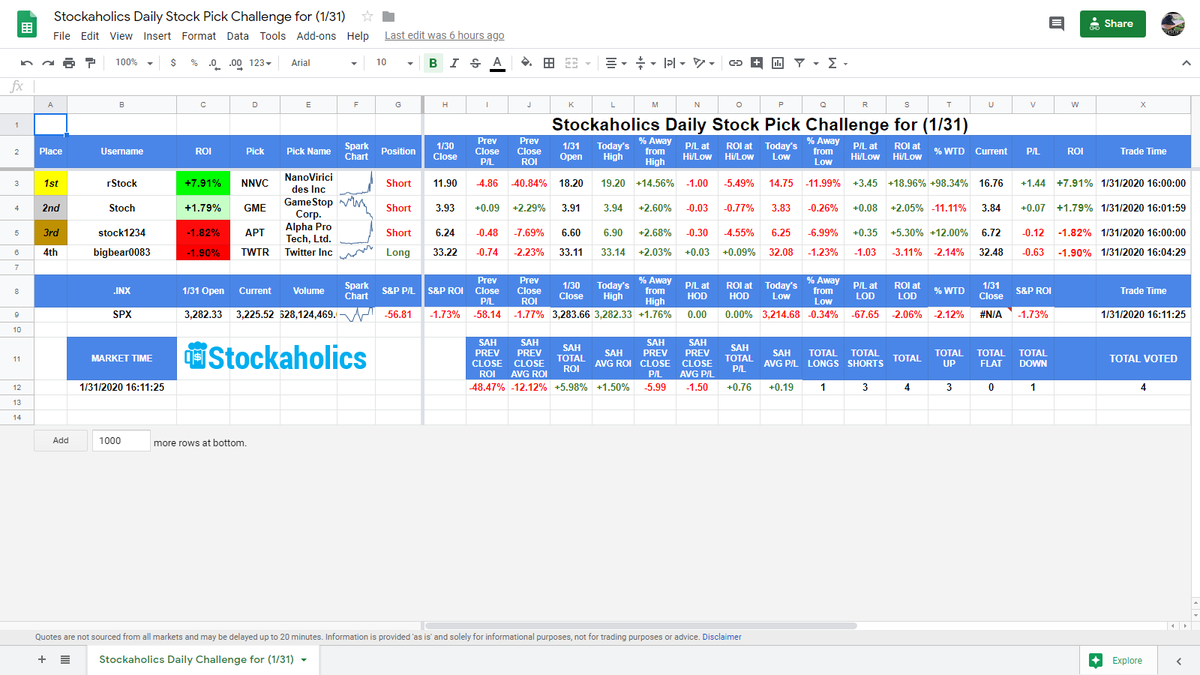Select Stockaholics Daily Challenge sheet tab

pyautogui.click(x=203, y=660)
